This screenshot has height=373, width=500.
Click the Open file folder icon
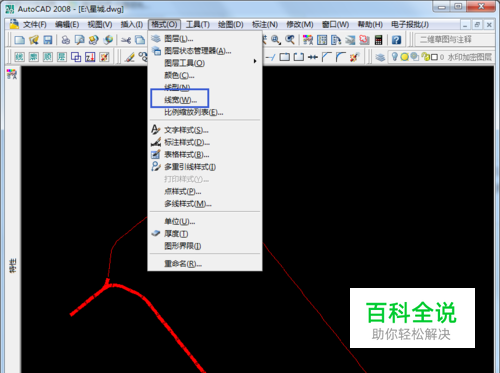pyautogui.click(x=34, y=40)
